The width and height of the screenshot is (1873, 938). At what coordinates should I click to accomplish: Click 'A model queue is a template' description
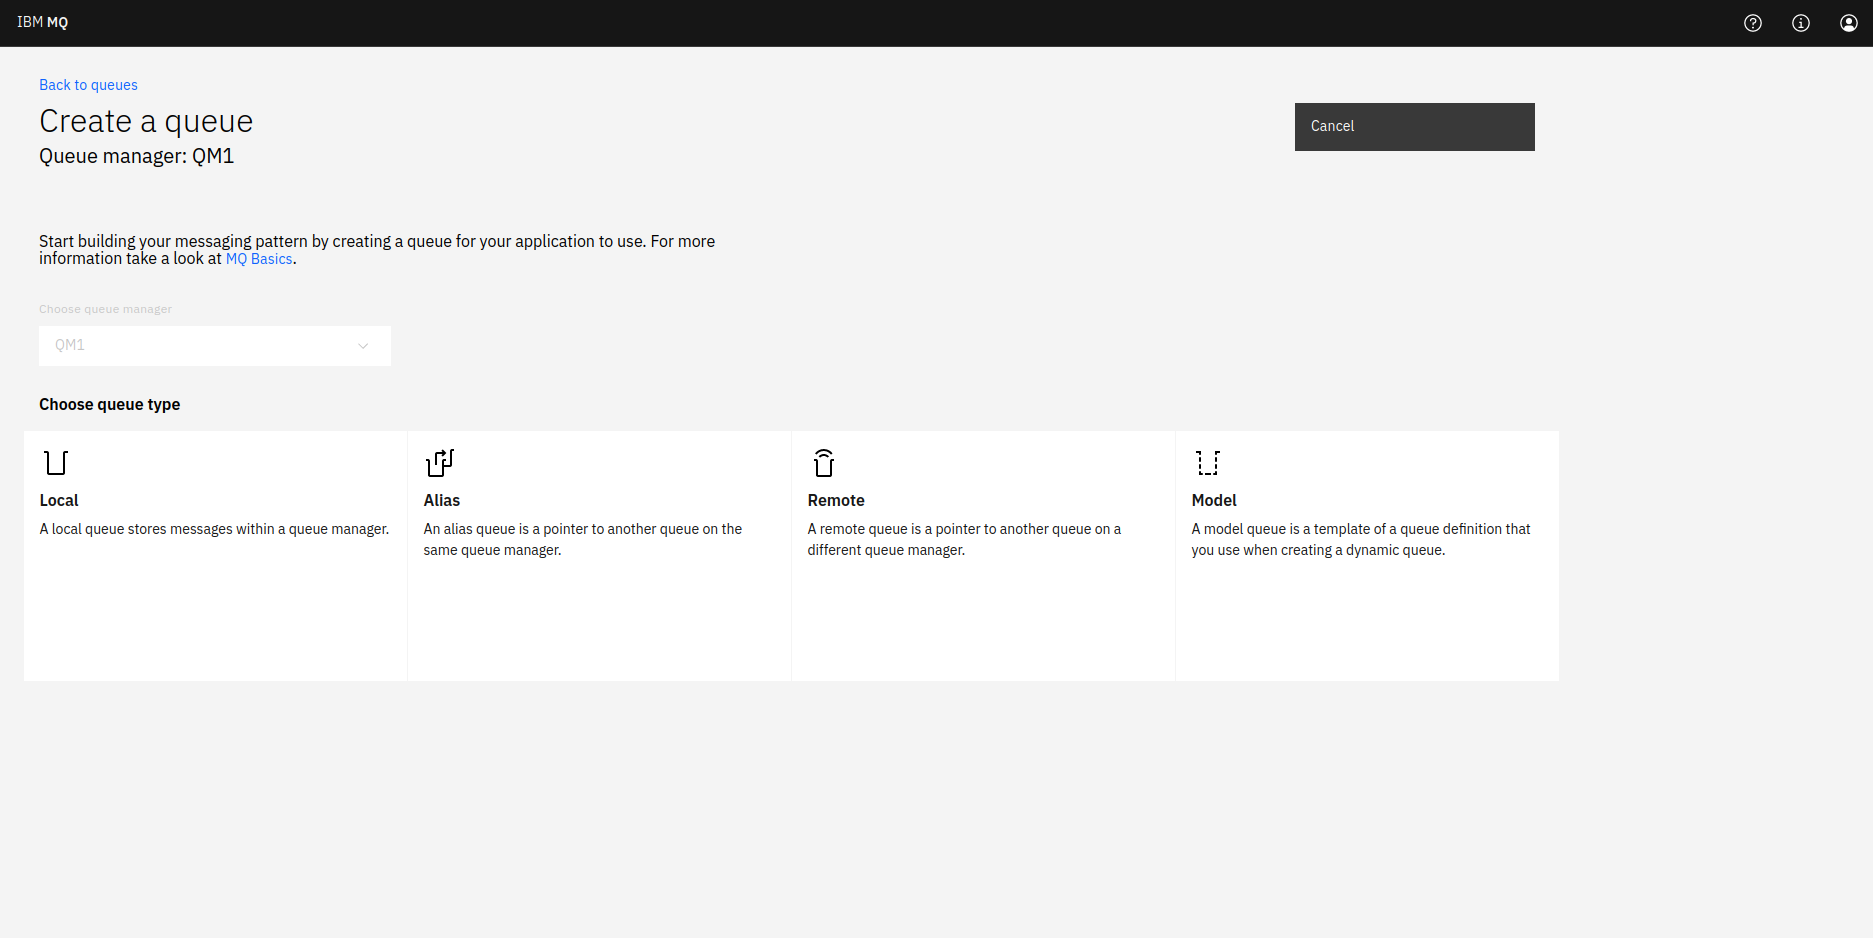click(x=1361, y=539)
